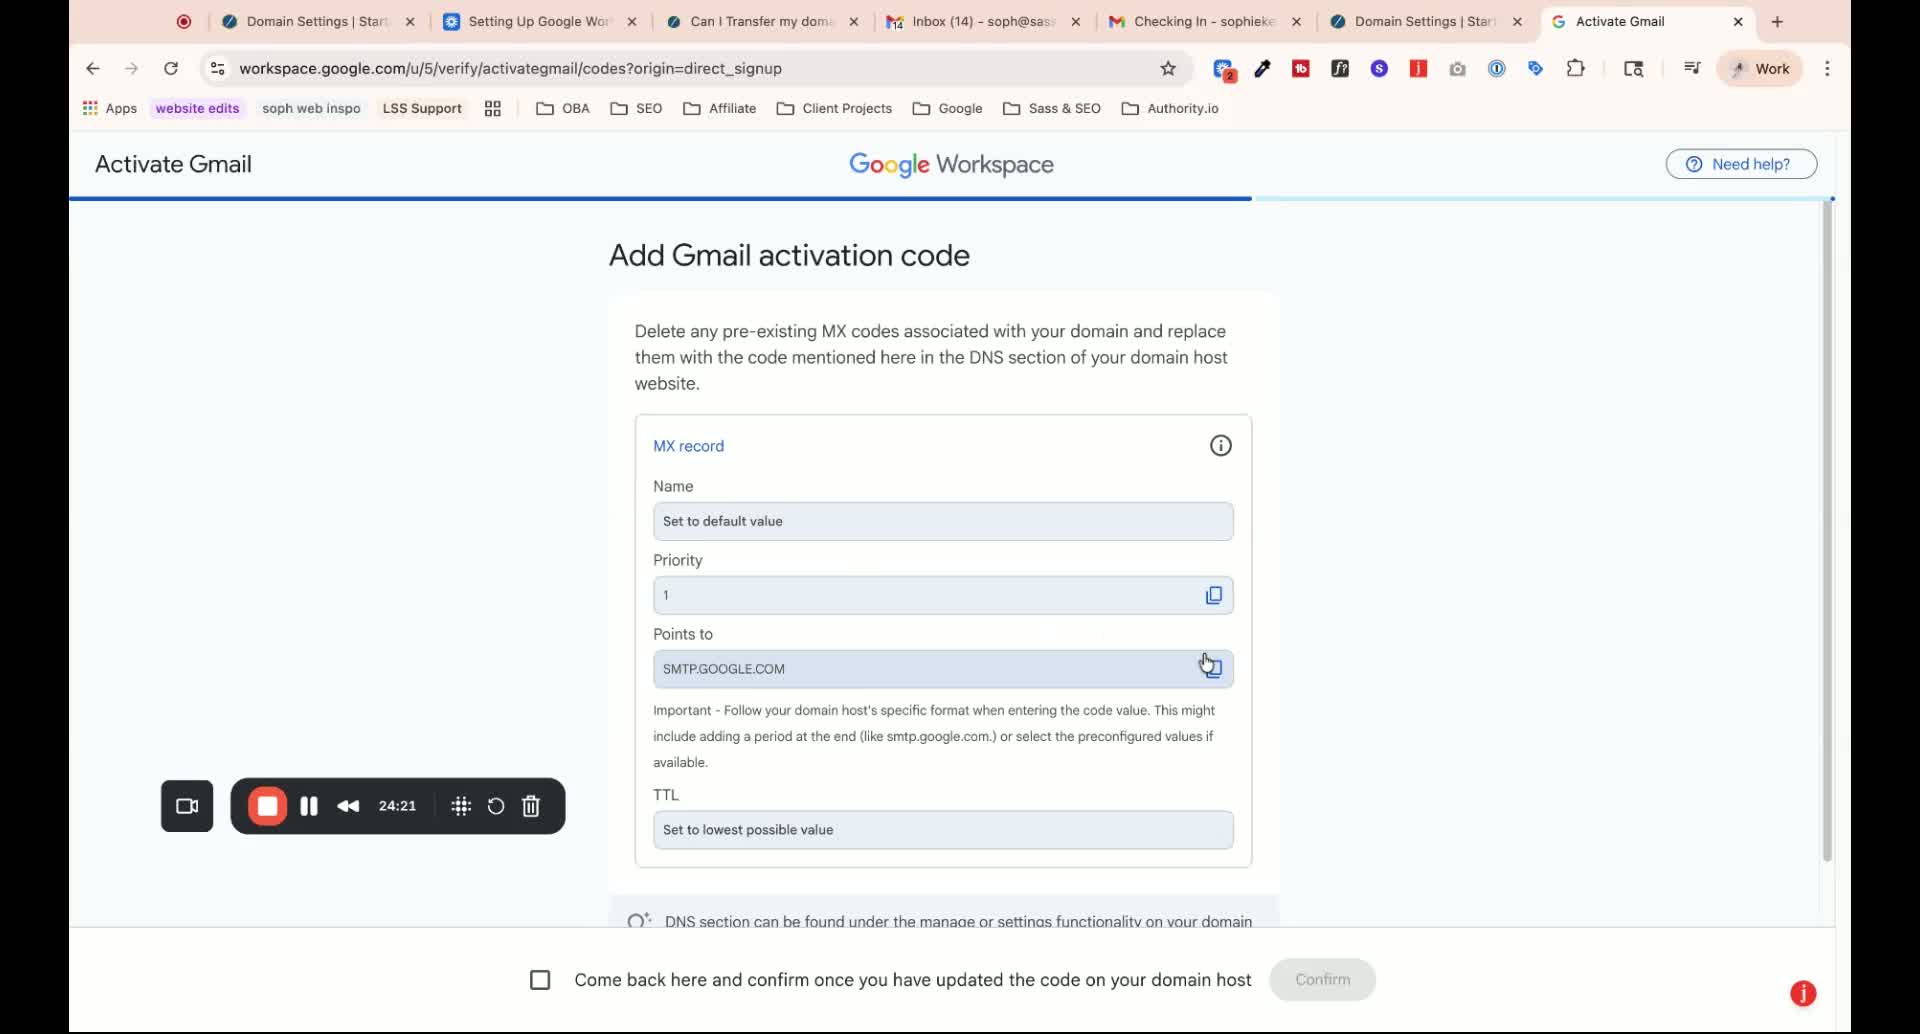Open a new browser tab
The image size is (1920, 1034).
point(1777,21)
